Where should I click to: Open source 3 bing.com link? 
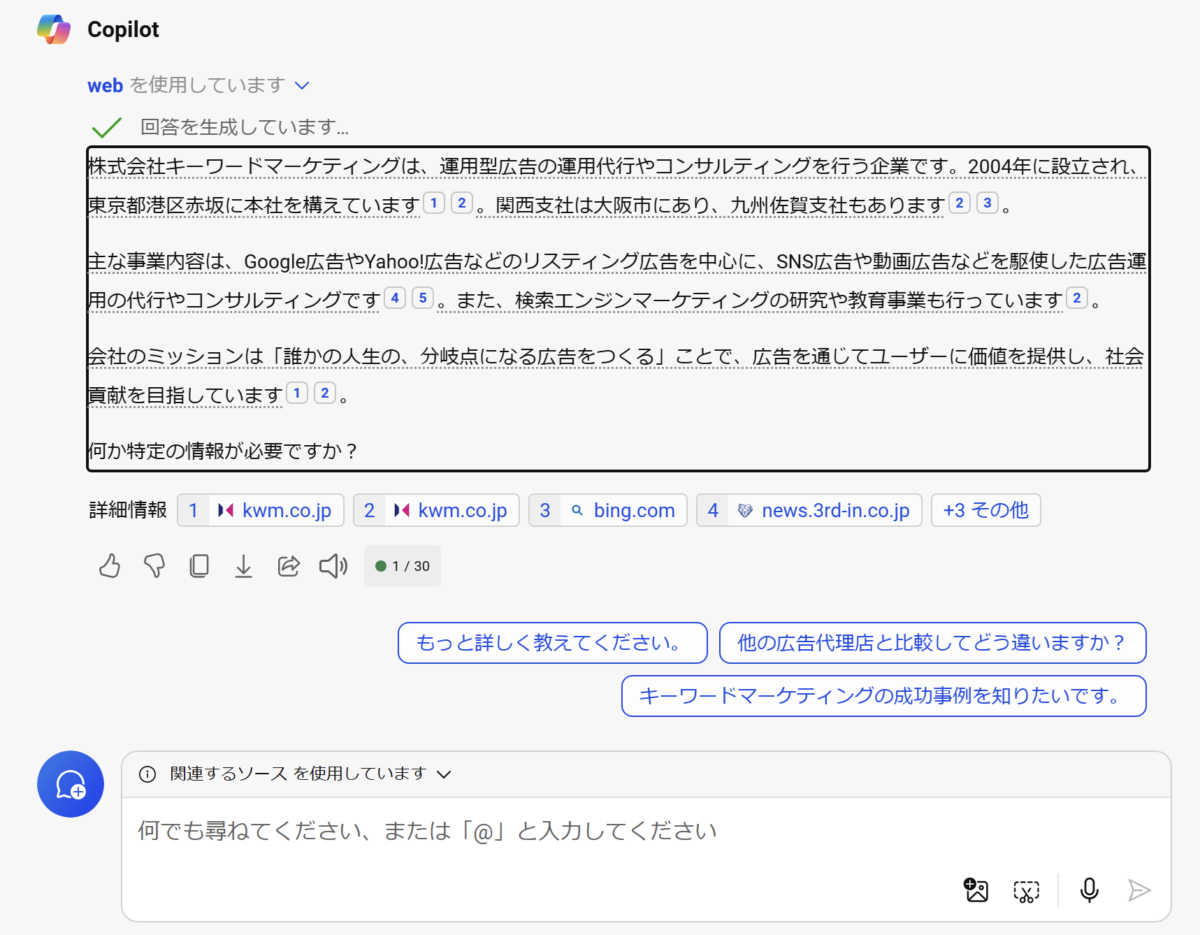(x=608, y=510)
